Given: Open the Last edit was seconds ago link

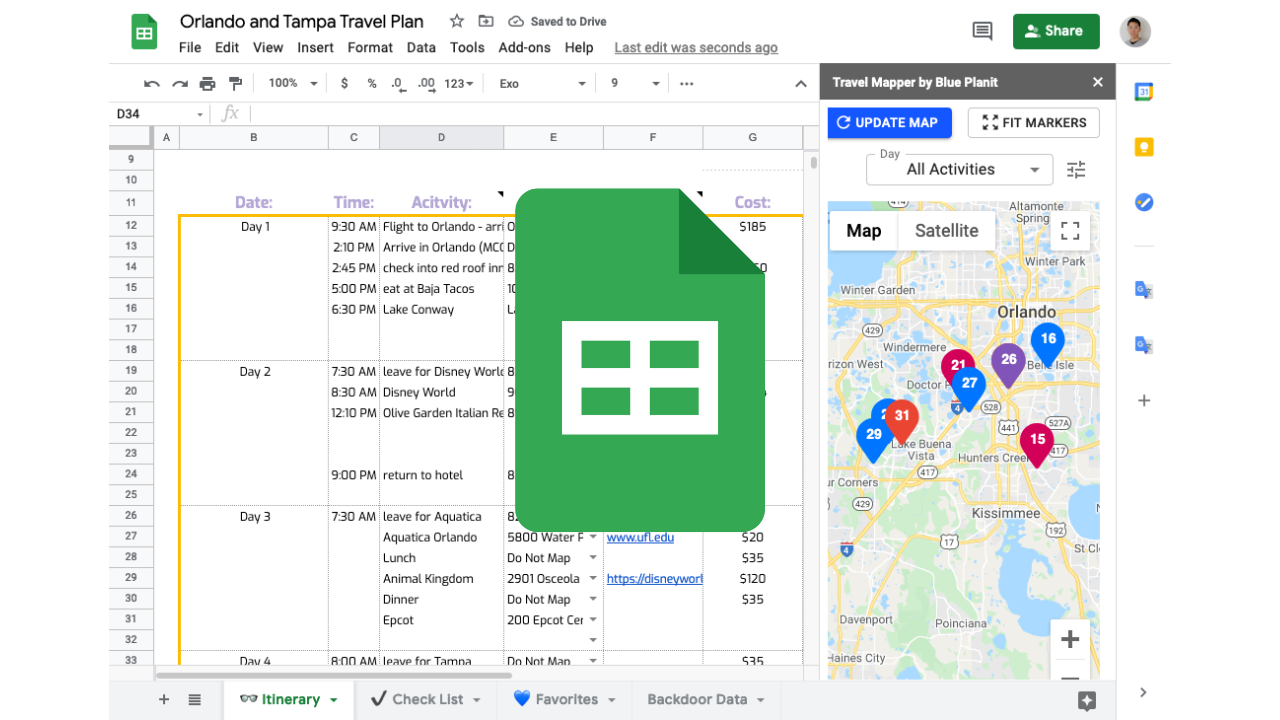Looking at the screenshot, I should coord(696,47).
